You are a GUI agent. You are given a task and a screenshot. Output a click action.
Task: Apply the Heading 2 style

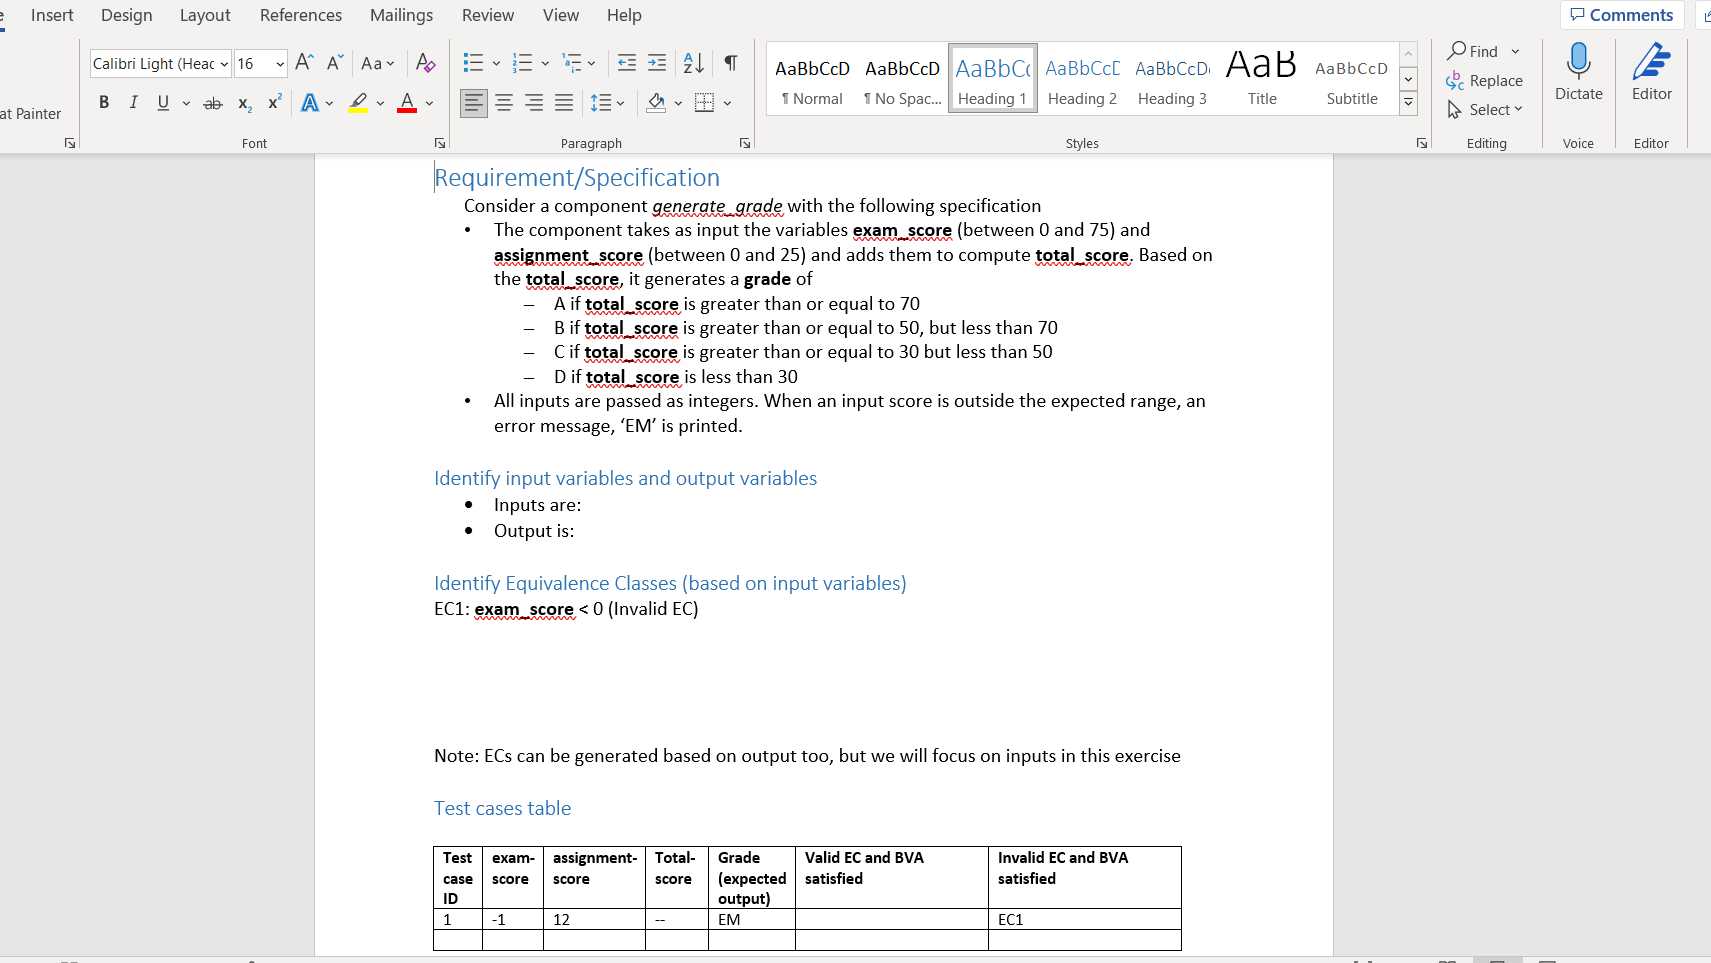coord(1082,78)
